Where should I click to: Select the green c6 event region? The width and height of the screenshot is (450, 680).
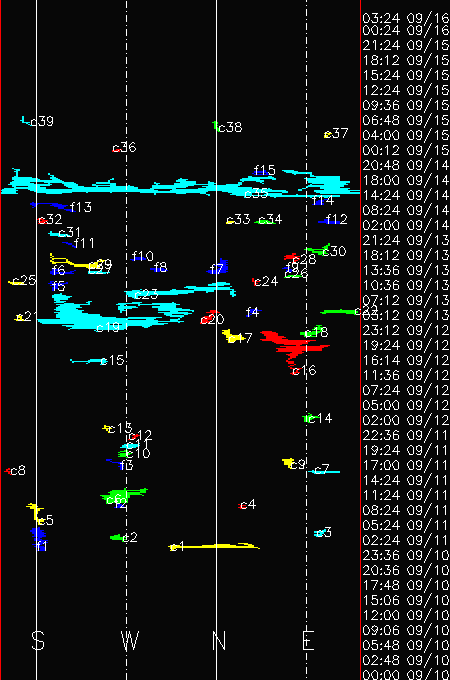click(x=123, y=496)
